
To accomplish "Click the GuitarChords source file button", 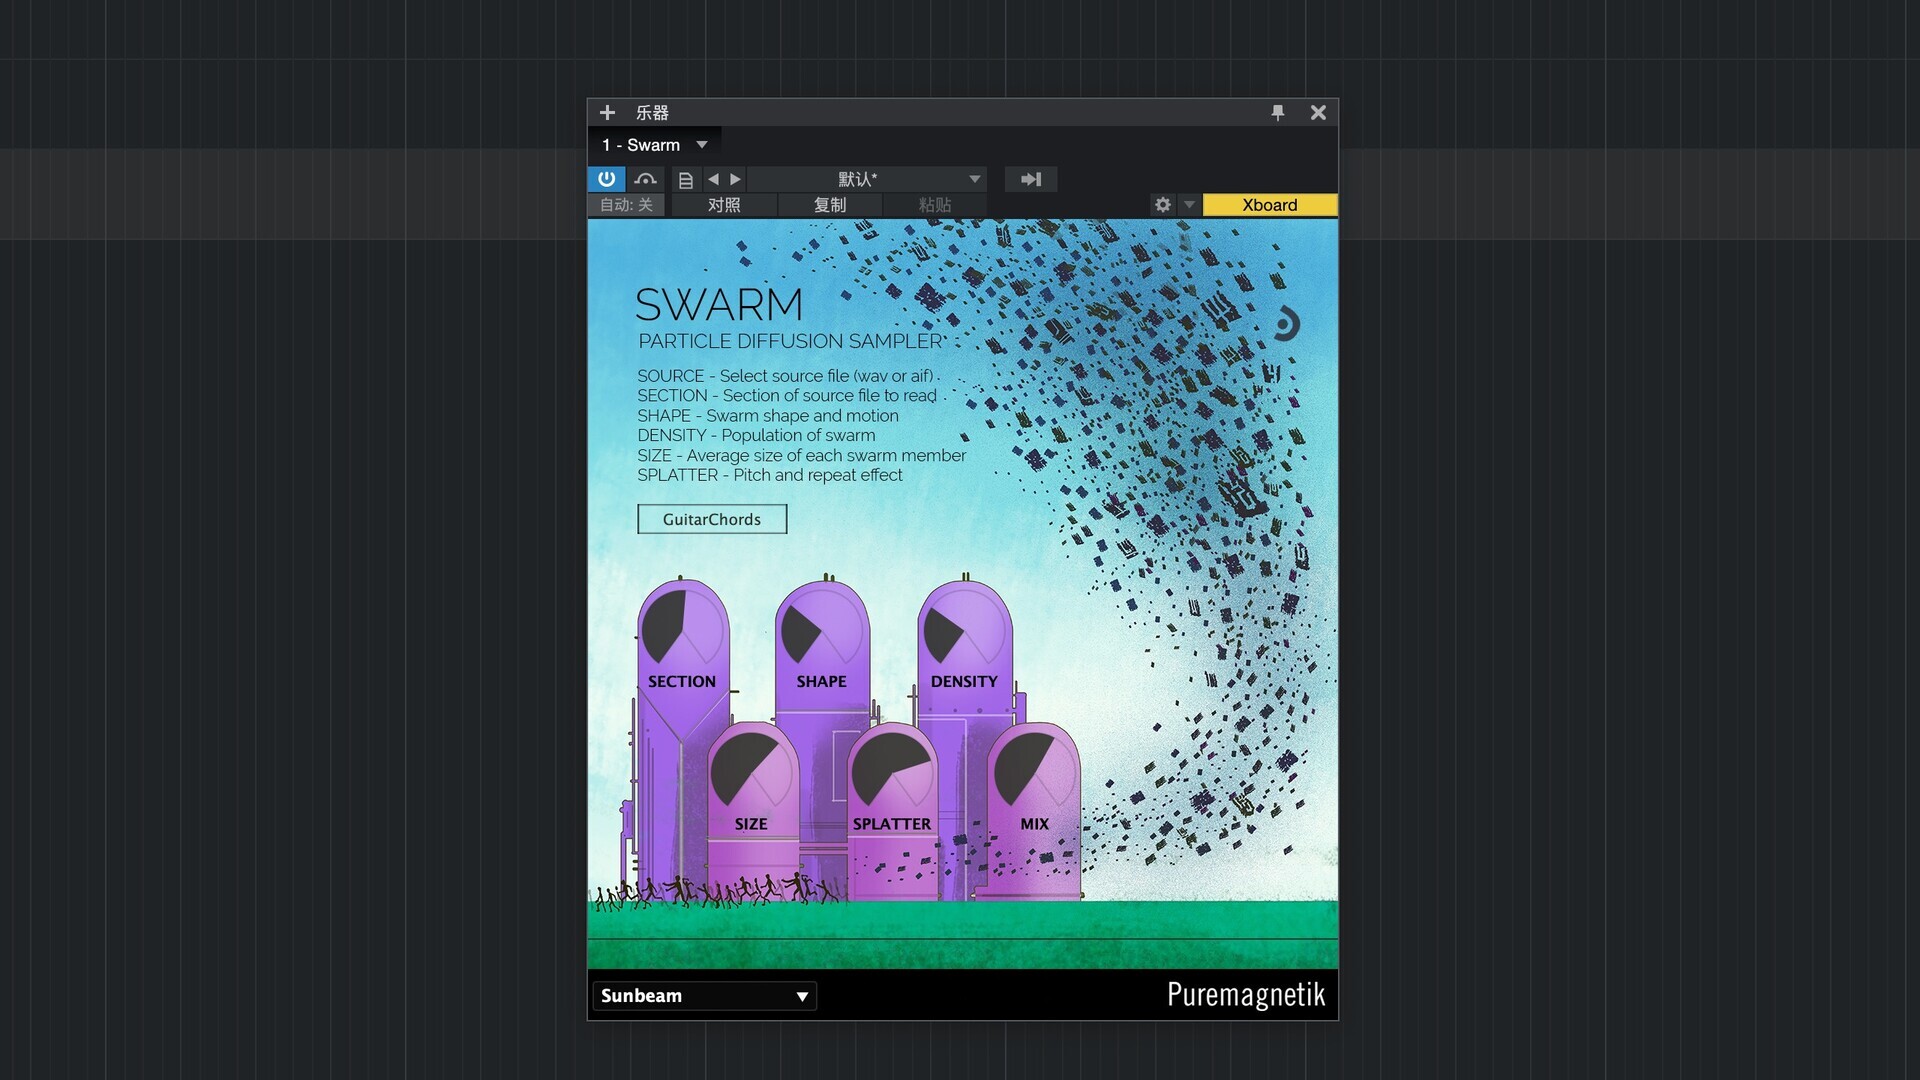I will pyautogui.click(x=712, y=519).
